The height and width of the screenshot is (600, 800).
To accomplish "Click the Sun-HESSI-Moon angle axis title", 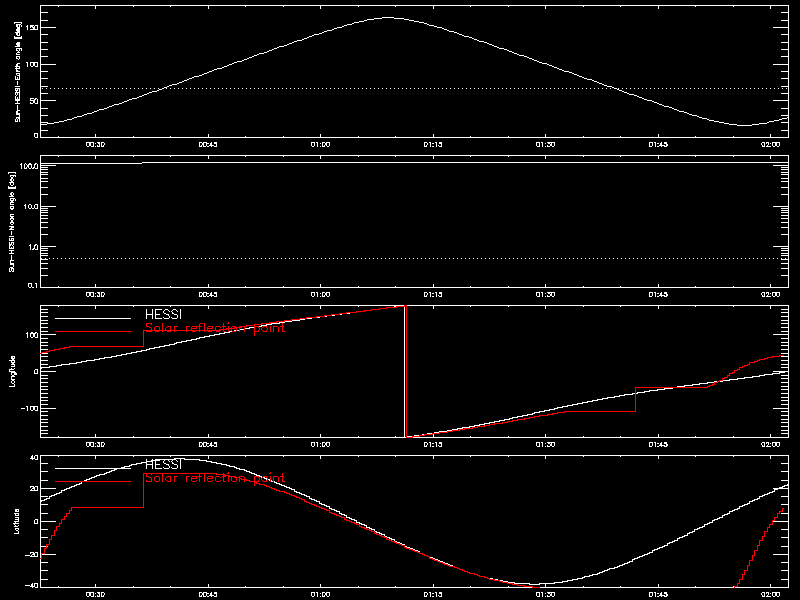I will click(x=12, y=221).
